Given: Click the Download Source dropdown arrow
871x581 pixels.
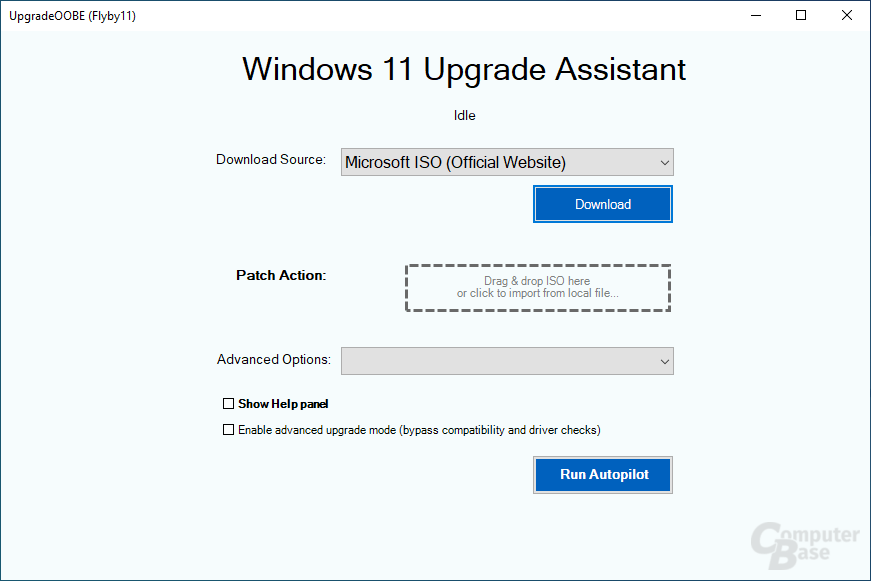Looking at the screenshot, I should coord(664,162).
